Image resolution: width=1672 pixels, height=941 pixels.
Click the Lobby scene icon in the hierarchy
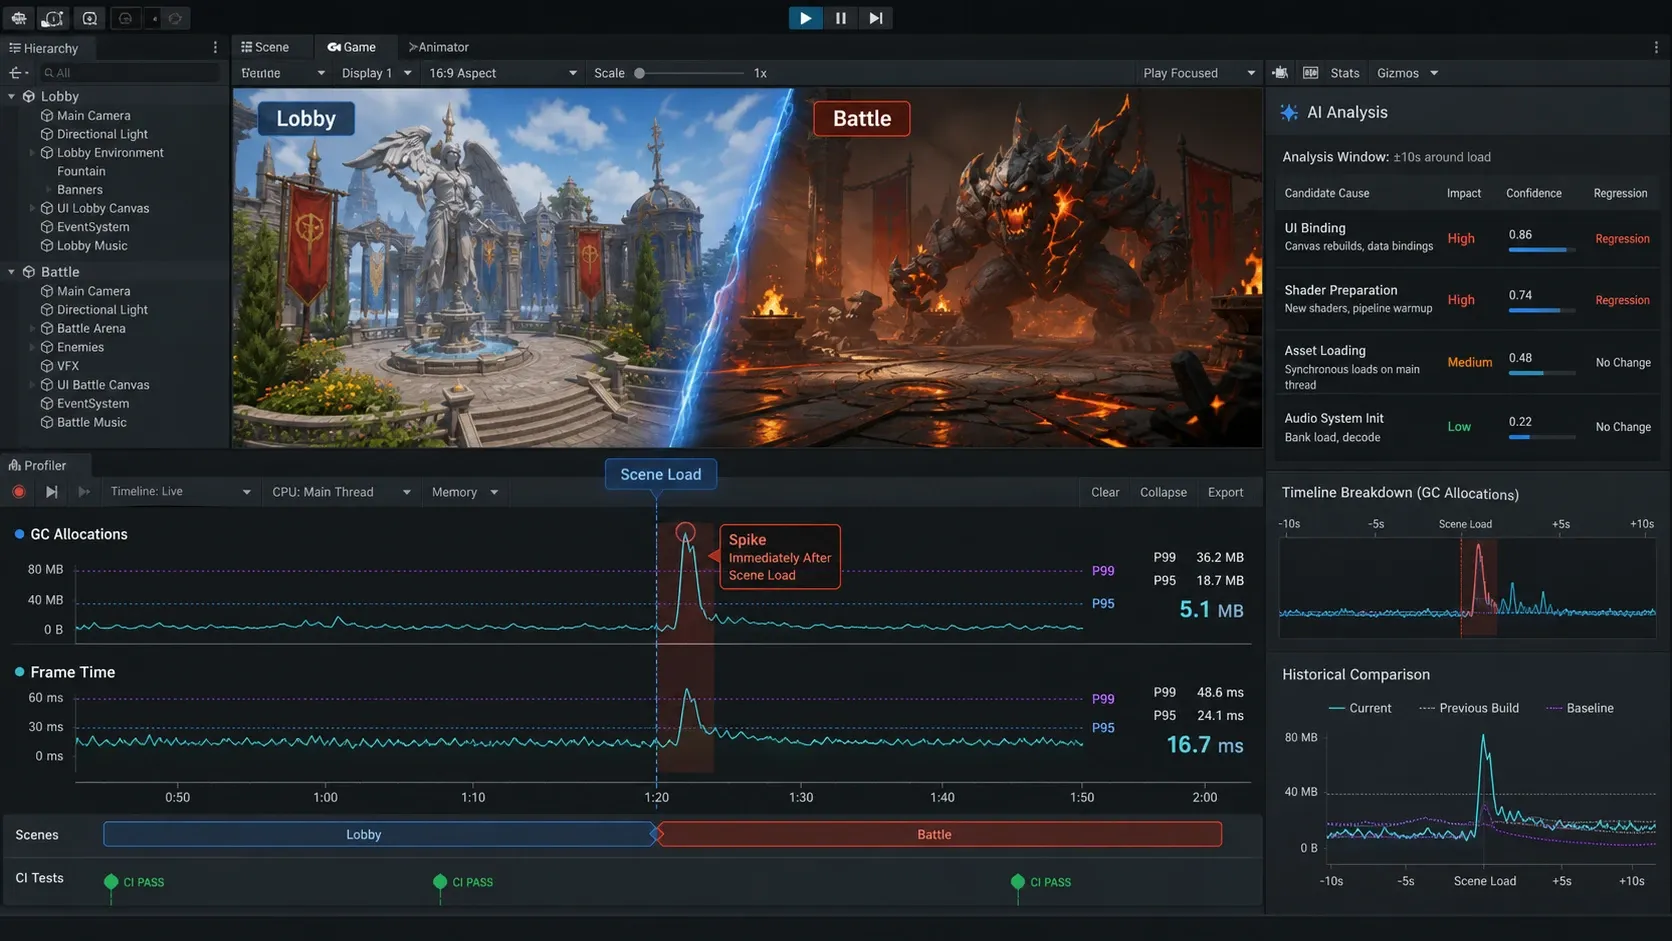click(x=29, y=97)
